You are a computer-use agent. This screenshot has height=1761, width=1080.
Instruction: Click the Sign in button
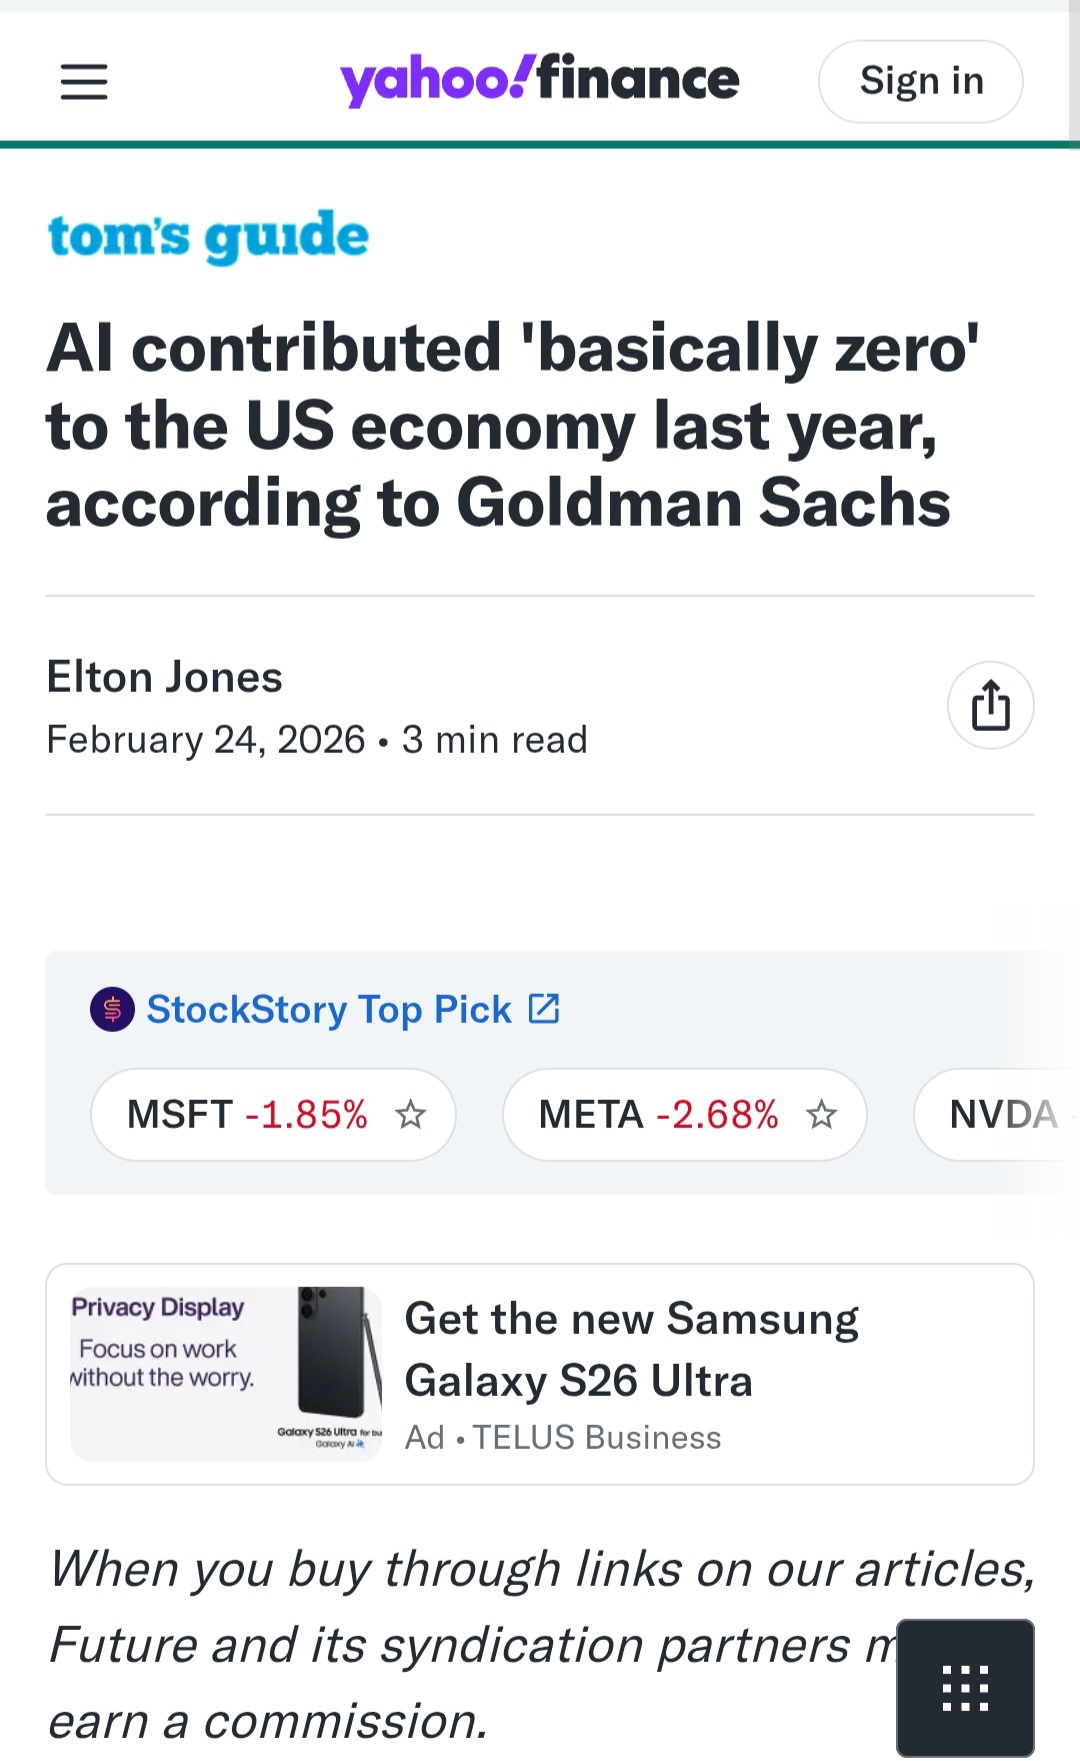(x=921, y=81)
